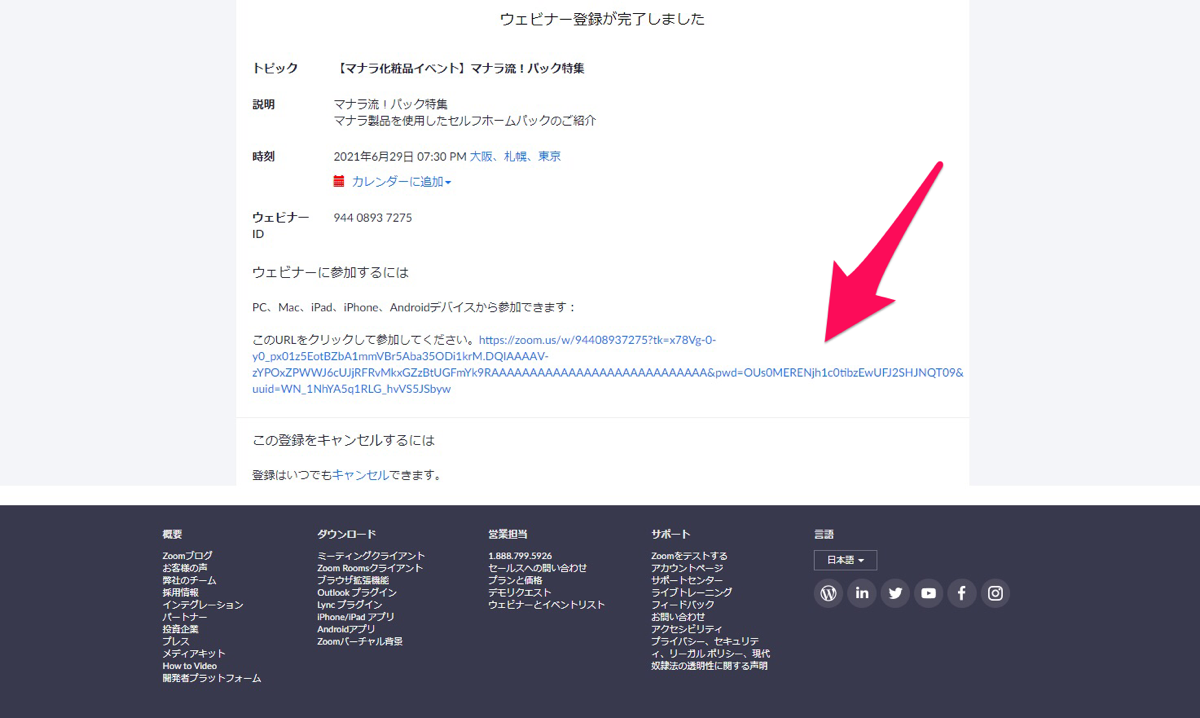Open the How to Video footer link
This screenshot has height=718, width=1200.
tap(190, 666)
